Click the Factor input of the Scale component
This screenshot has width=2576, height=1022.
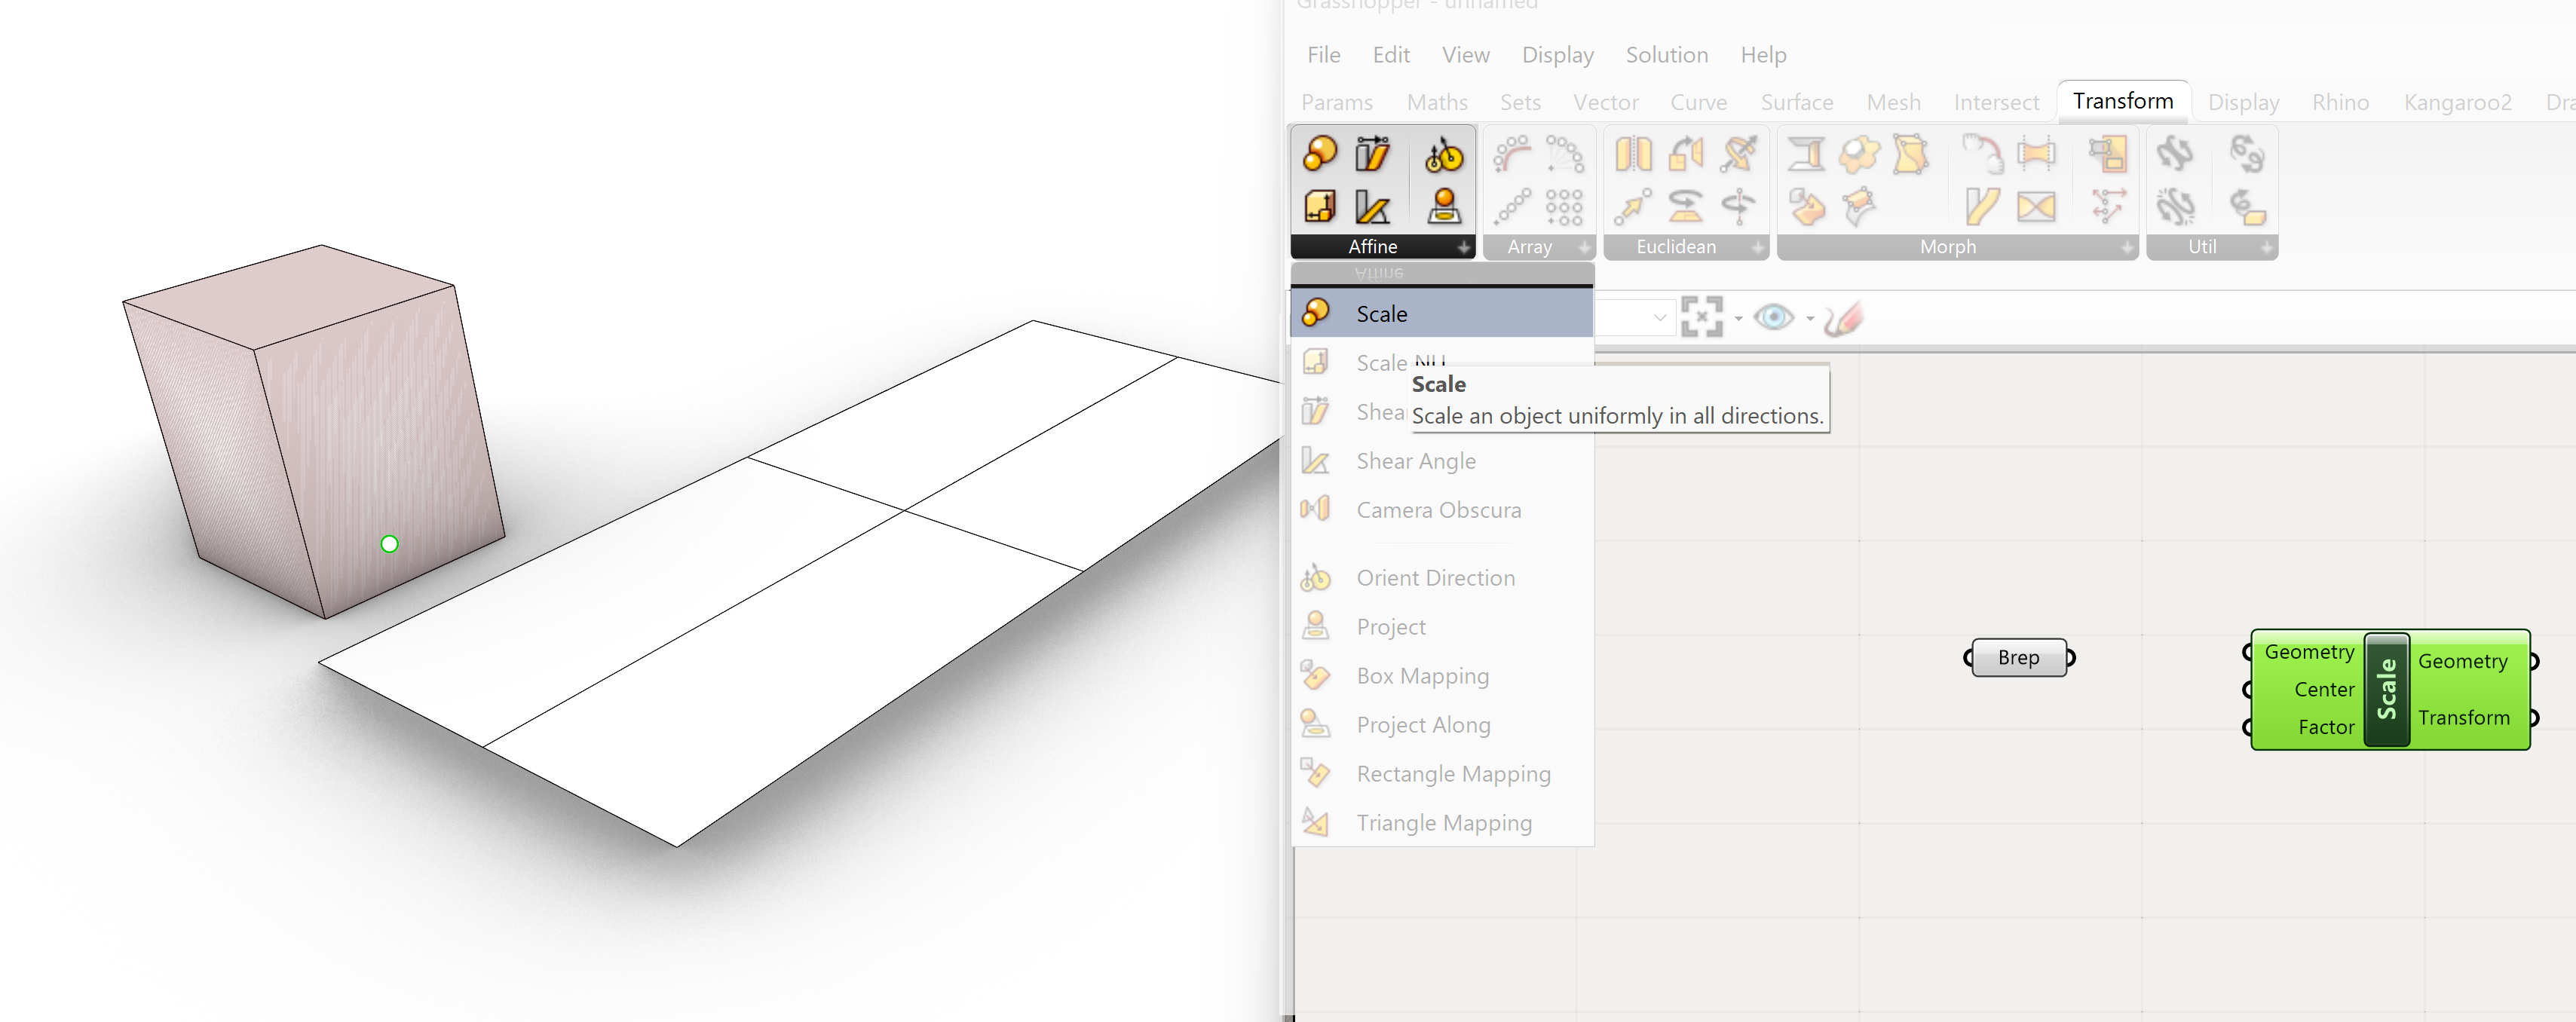pyautogui.click(x=2325, y=727)
